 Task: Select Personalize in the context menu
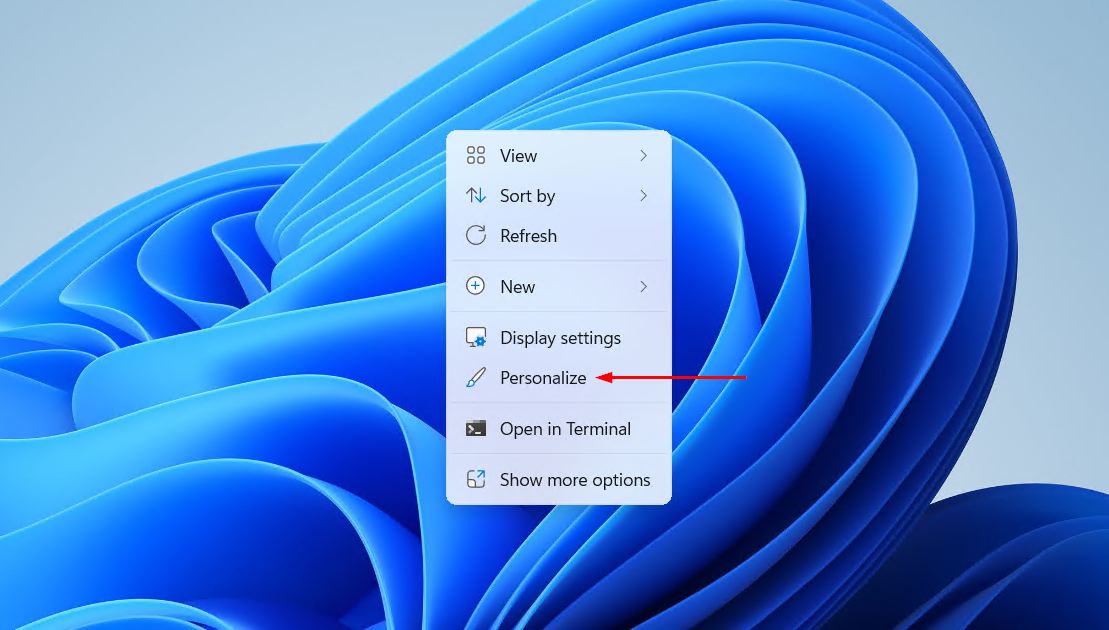[559, 378]
